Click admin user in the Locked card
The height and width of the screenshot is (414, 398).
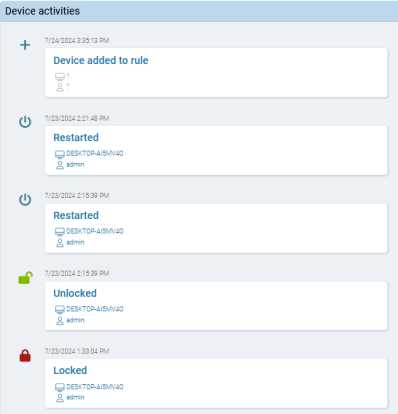click(x=75, y=397)
